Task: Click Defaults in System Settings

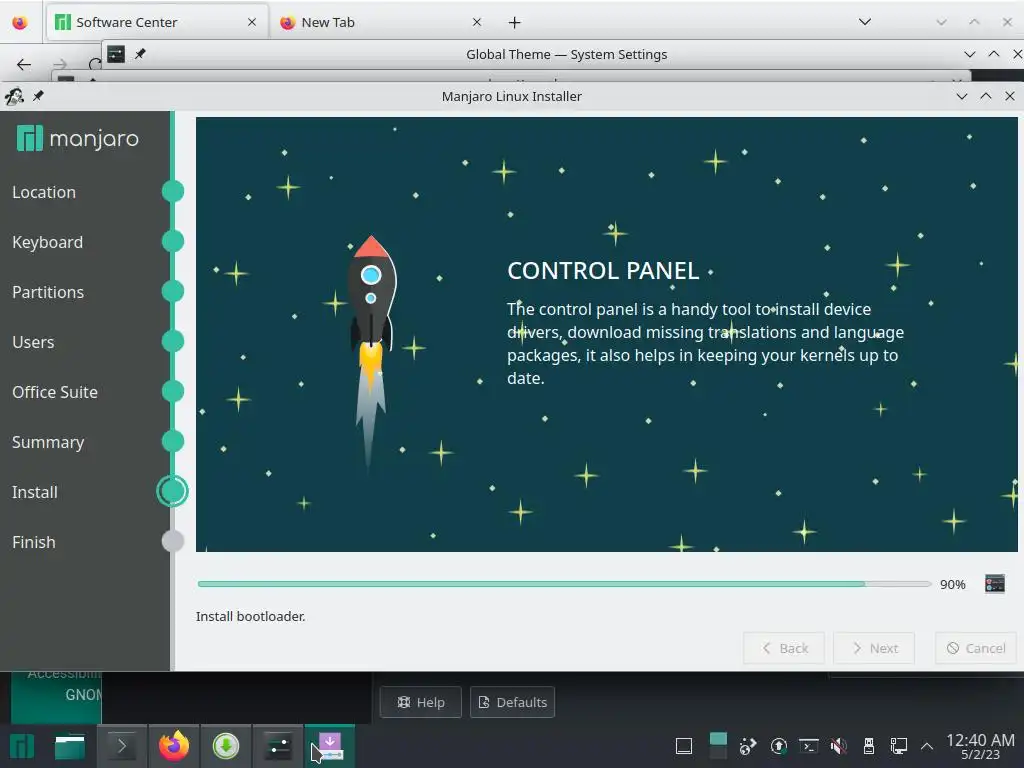Action: click(x=512, y=702)
